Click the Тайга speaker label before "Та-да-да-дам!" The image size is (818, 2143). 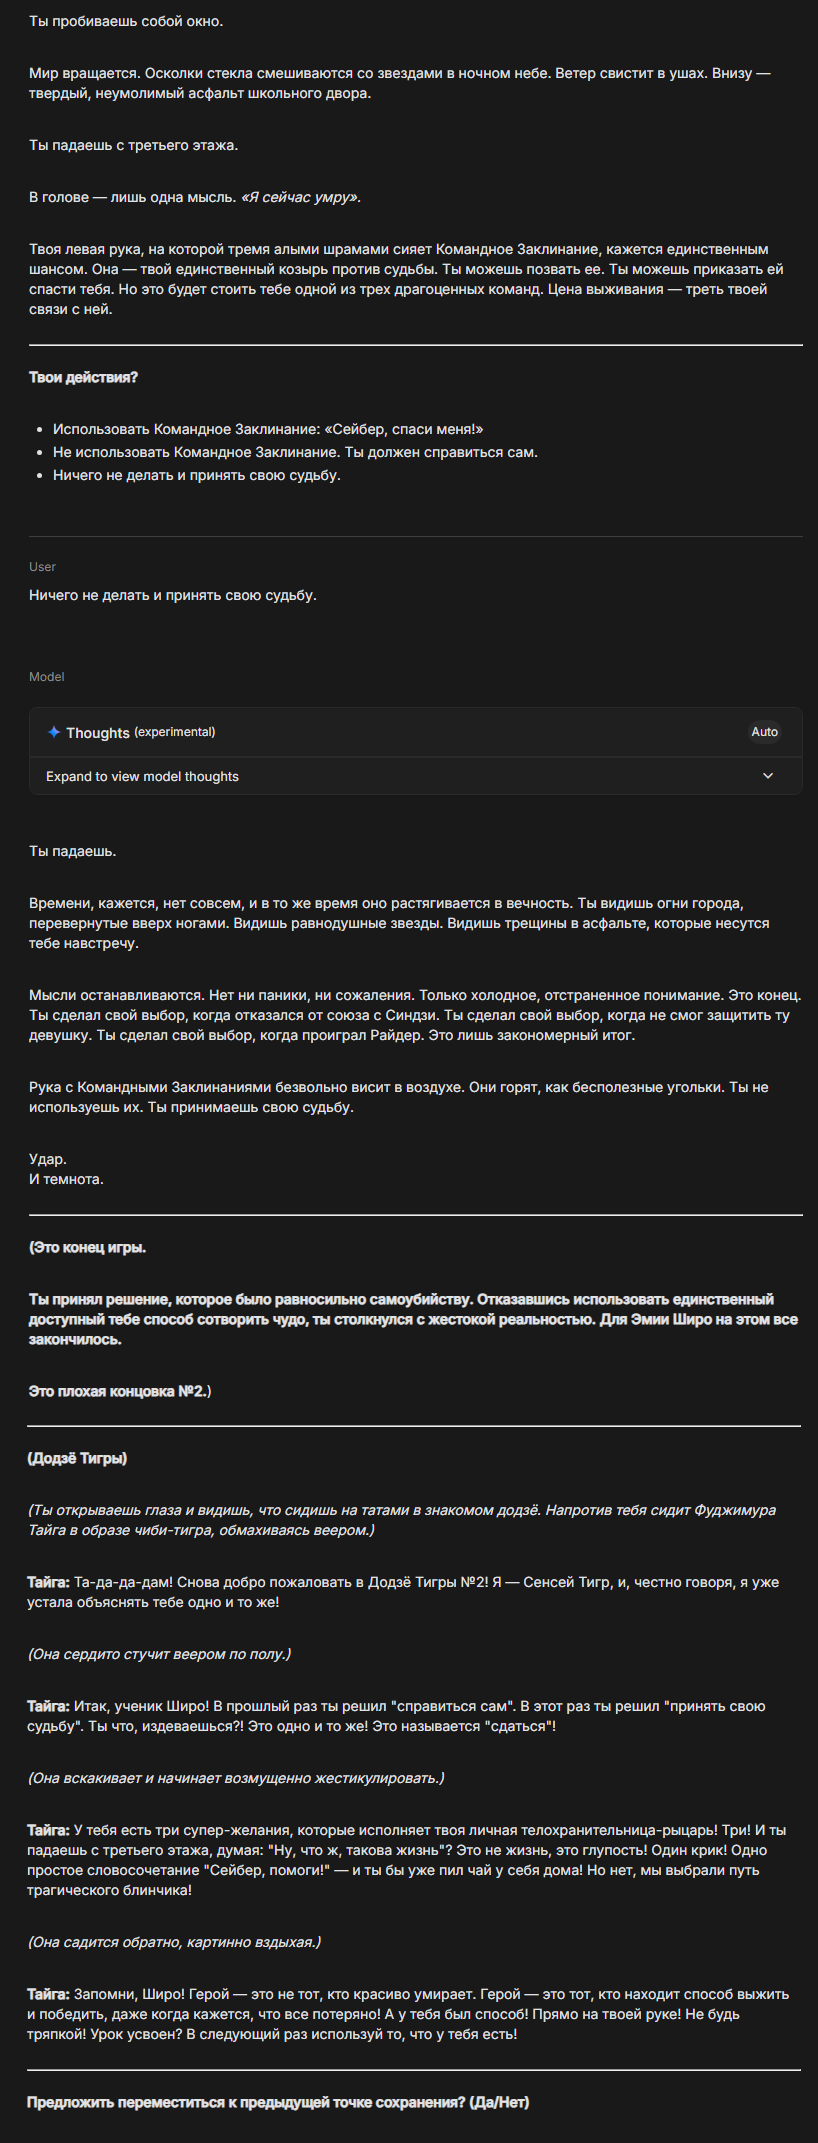[x=48, y=1582]
